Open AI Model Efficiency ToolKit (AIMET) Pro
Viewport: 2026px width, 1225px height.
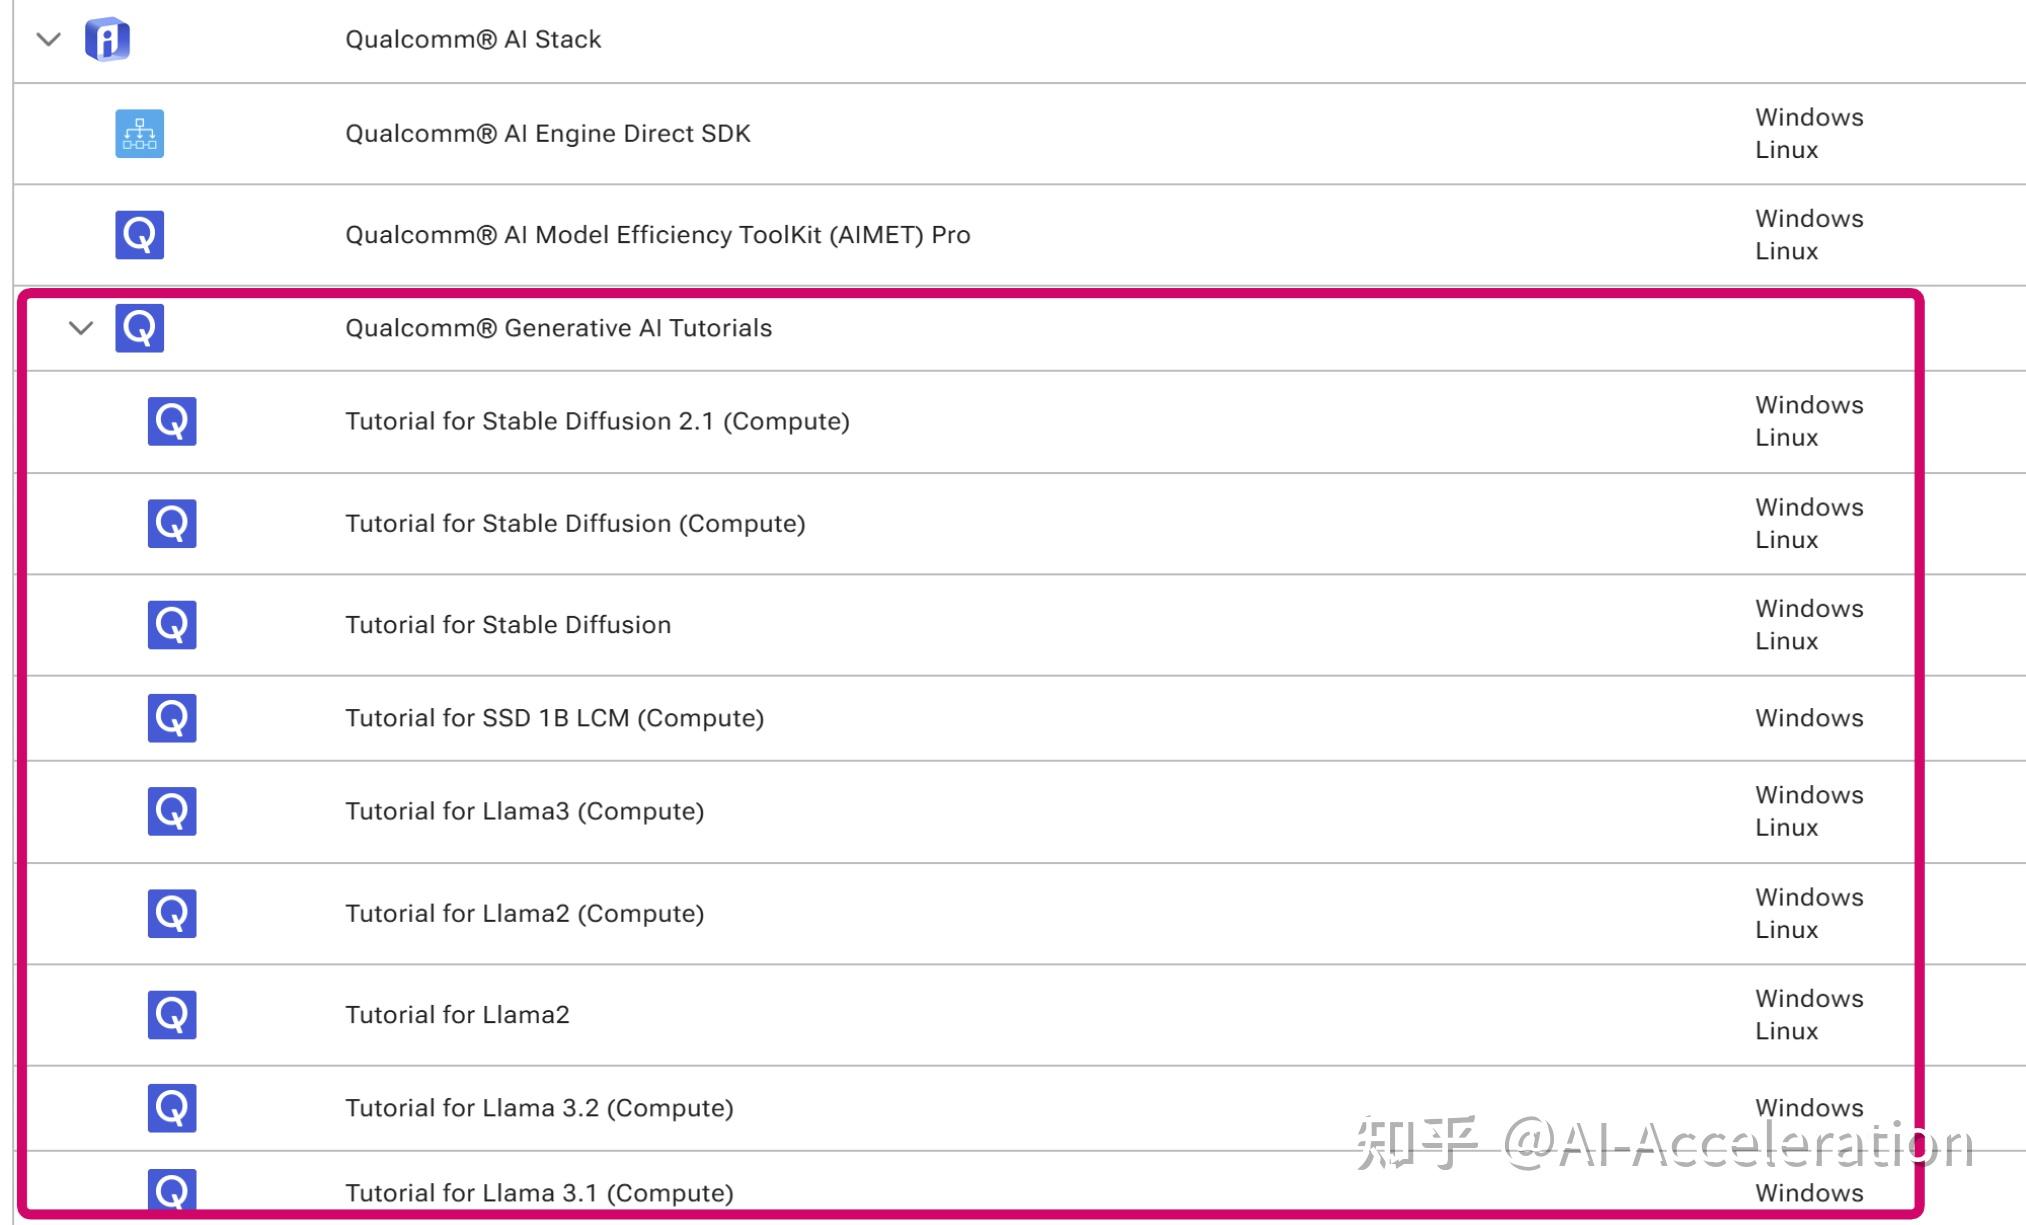(657, 235)
